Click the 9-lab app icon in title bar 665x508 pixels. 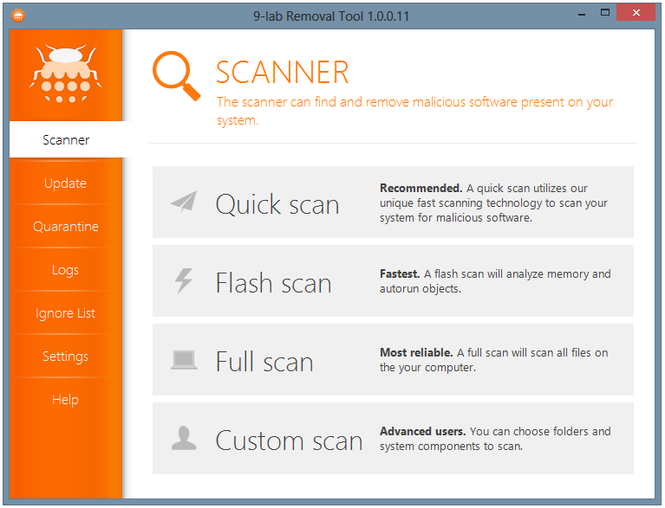pyautogui.click(x=18, y=16)
